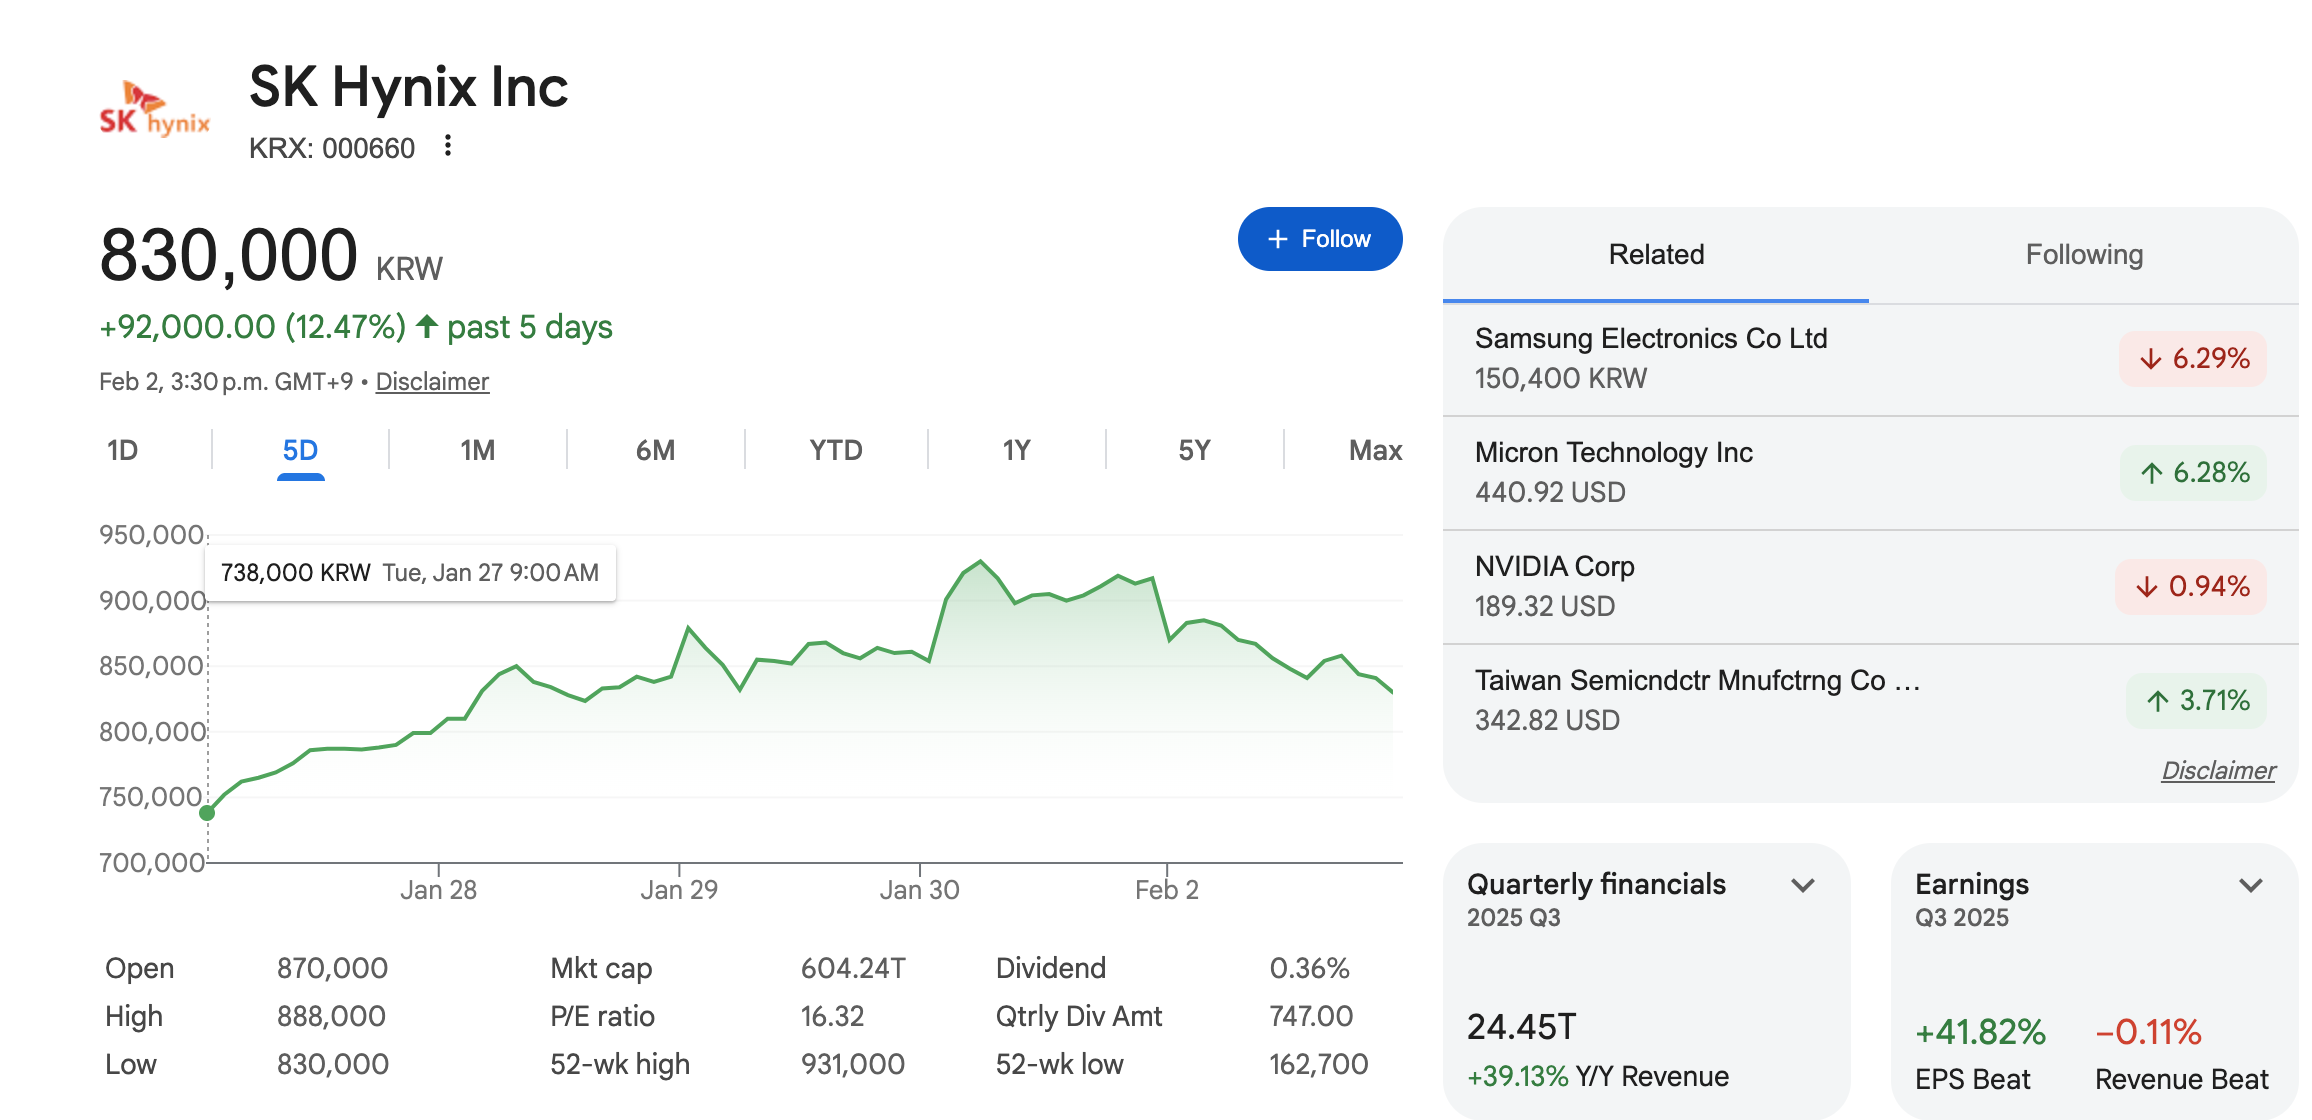Click NVIDIA Corp 0.94% down badge
This screenshot has width=2312, height=1120.
coord(2190,587)
